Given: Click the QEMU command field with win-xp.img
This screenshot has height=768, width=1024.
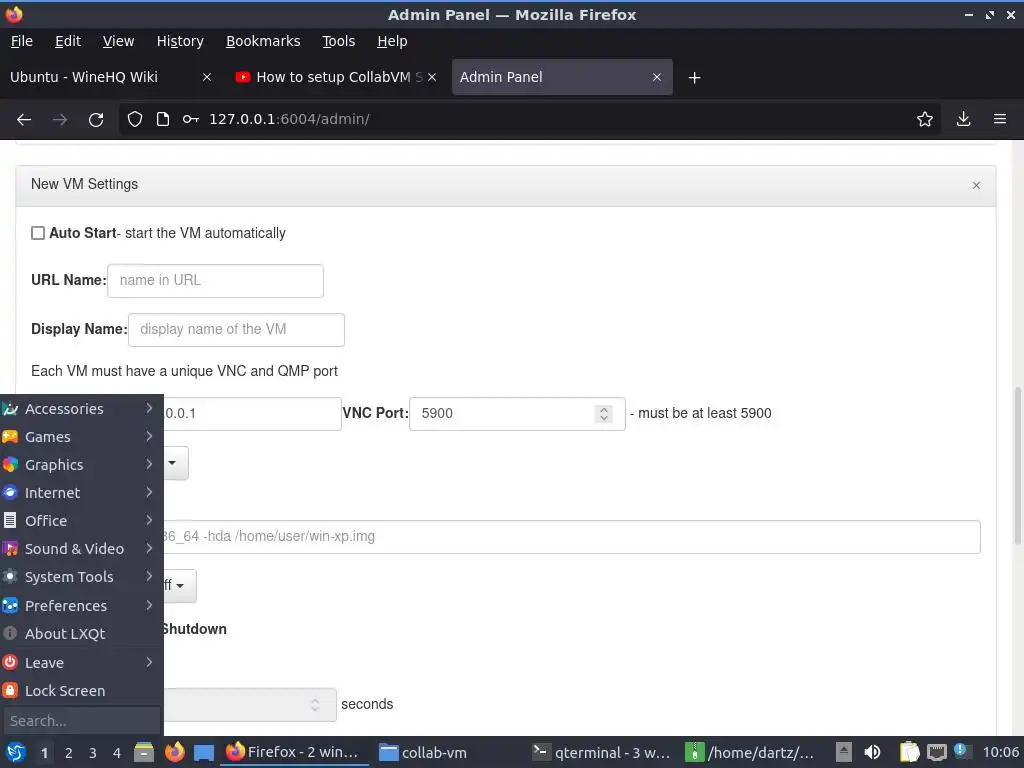Looking at the screenshot, I should click(x=571, y=537).
